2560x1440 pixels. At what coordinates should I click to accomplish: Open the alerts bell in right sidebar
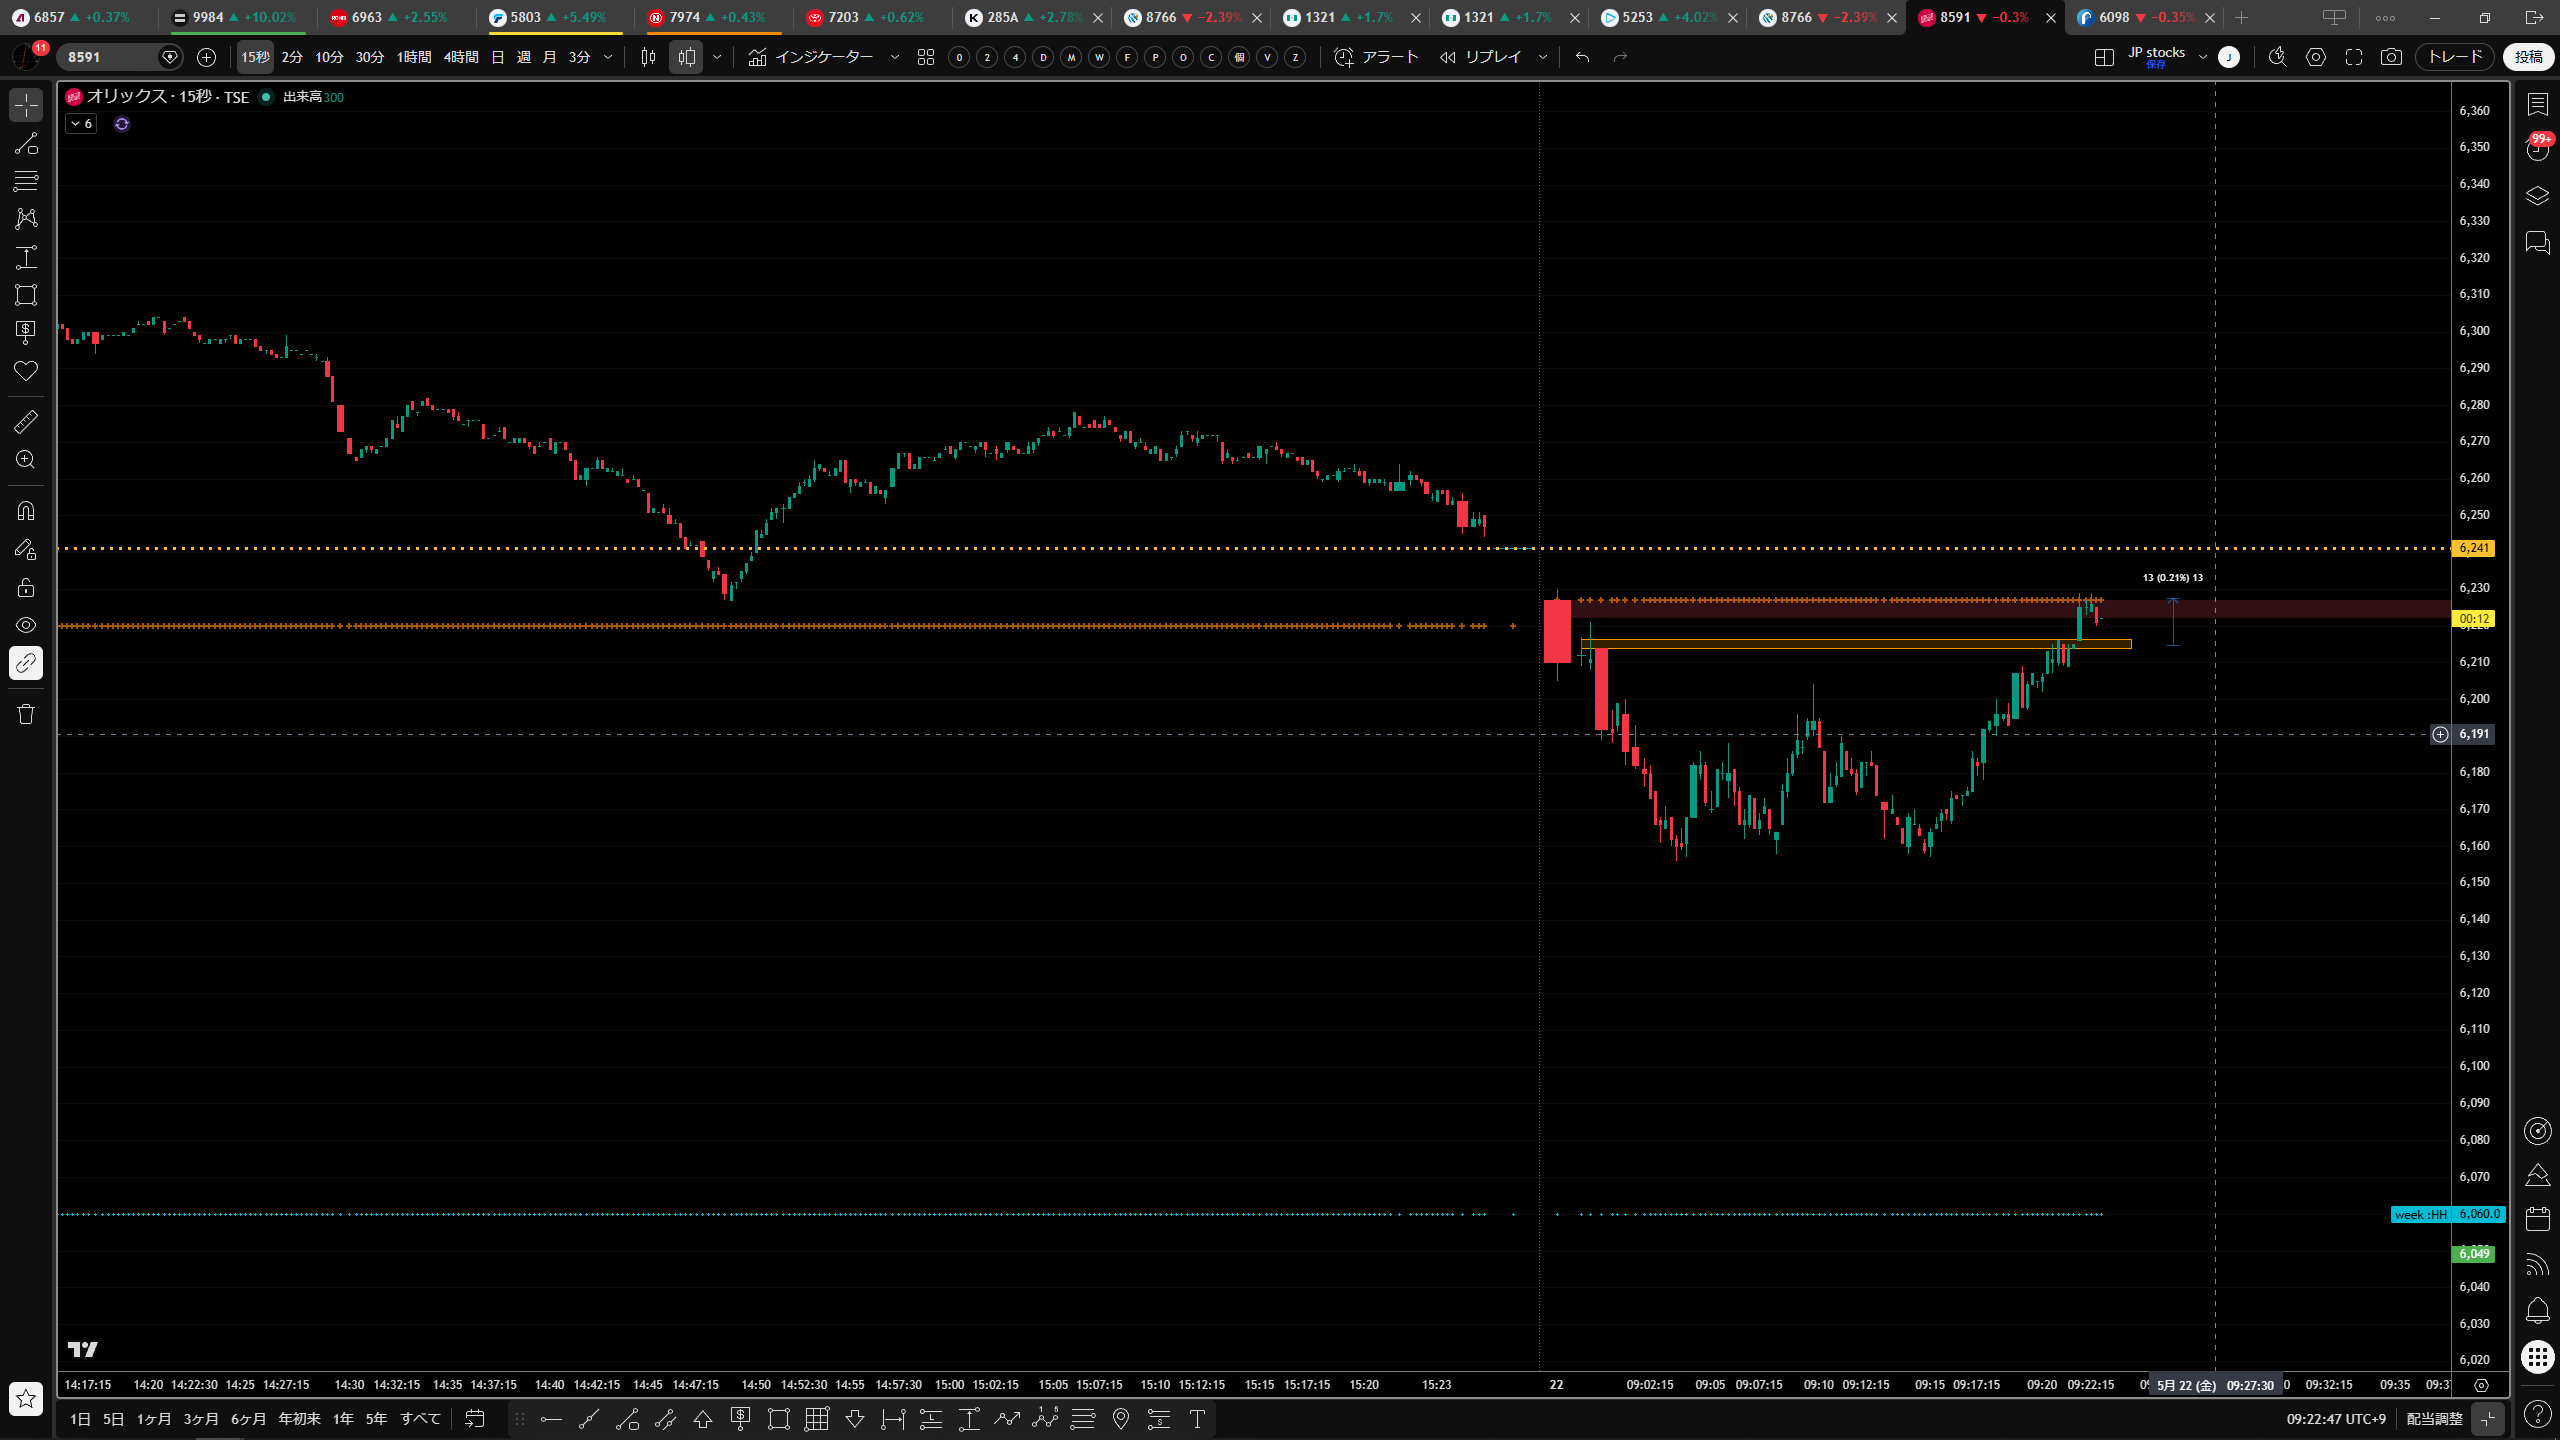click(x=2537, y=1310)
